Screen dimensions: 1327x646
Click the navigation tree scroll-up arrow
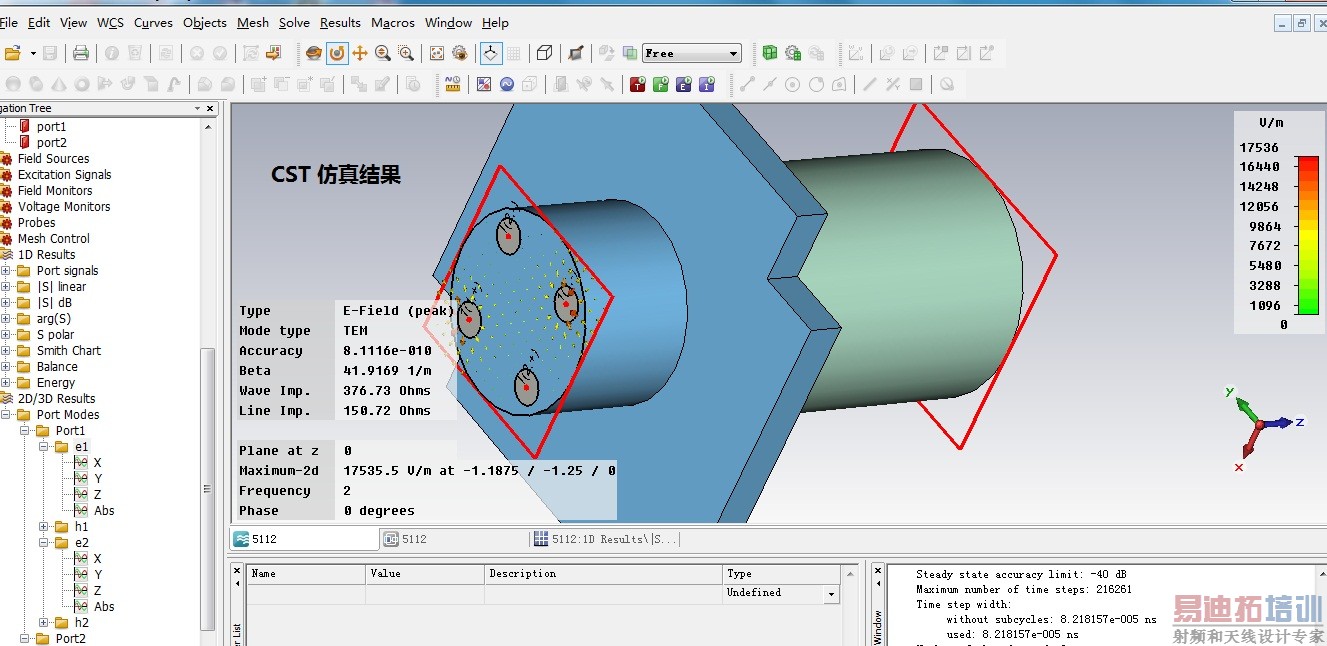click(208, 127)
